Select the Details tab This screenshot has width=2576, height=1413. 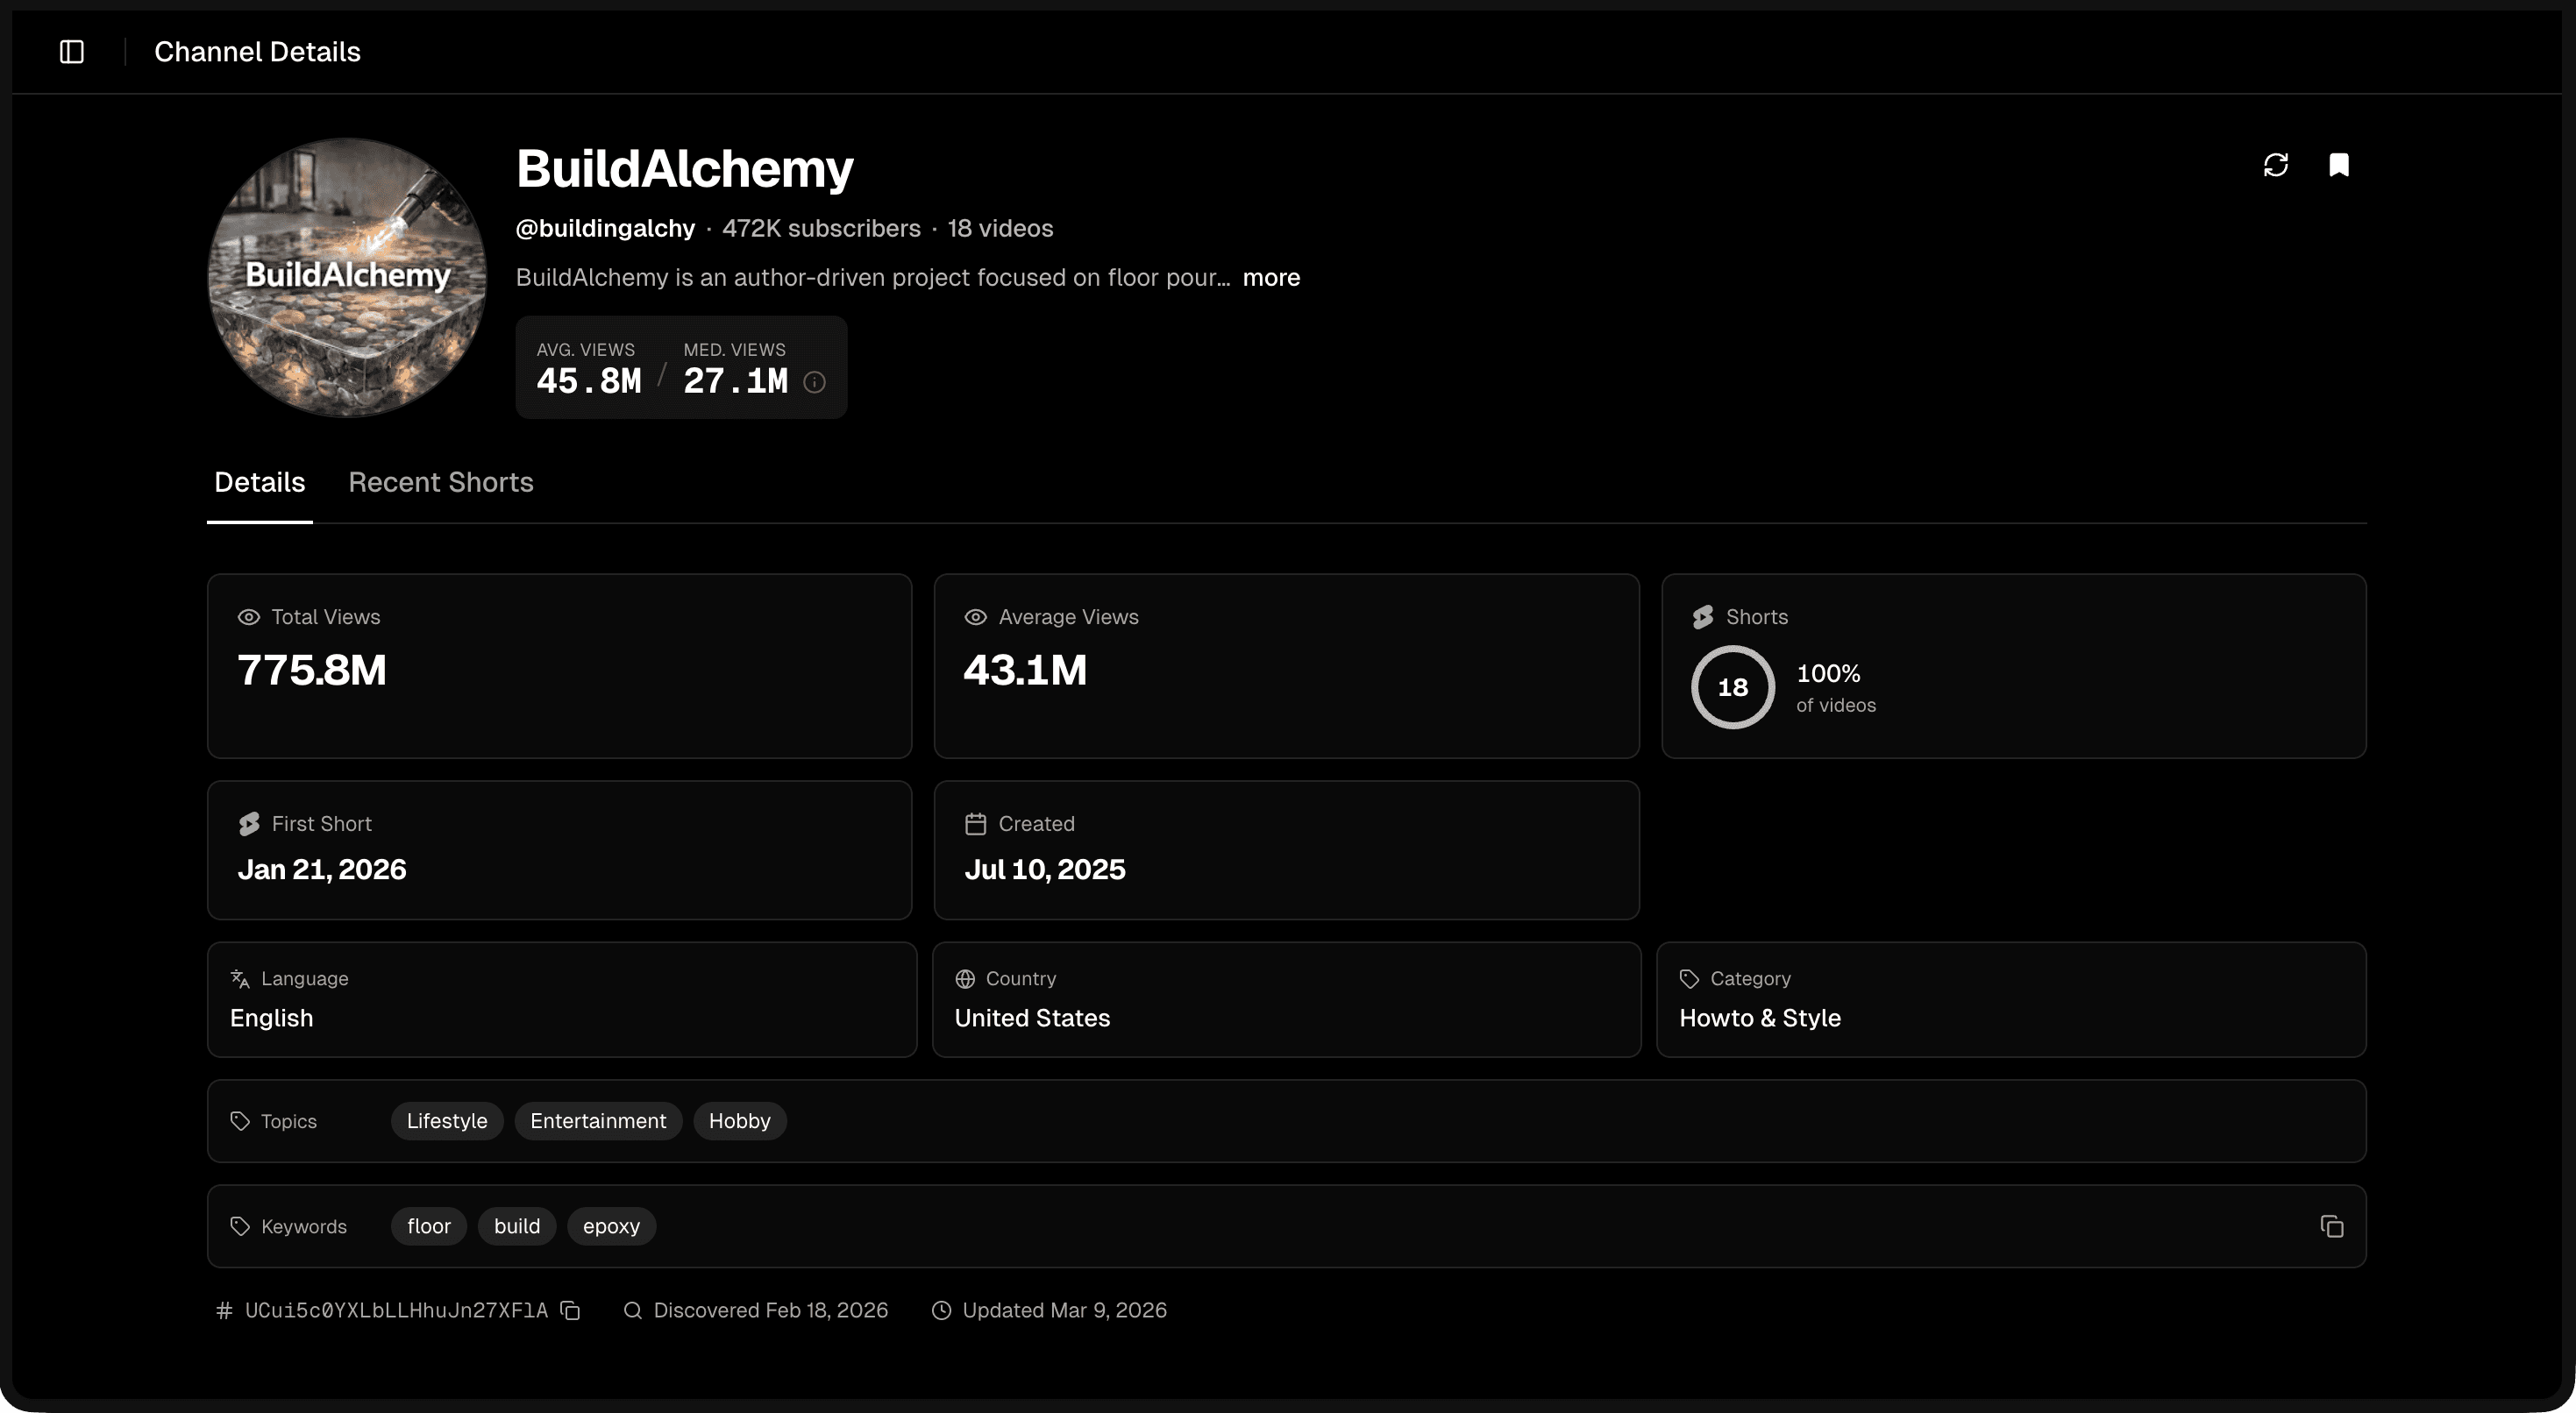click(x=259, y=482)
